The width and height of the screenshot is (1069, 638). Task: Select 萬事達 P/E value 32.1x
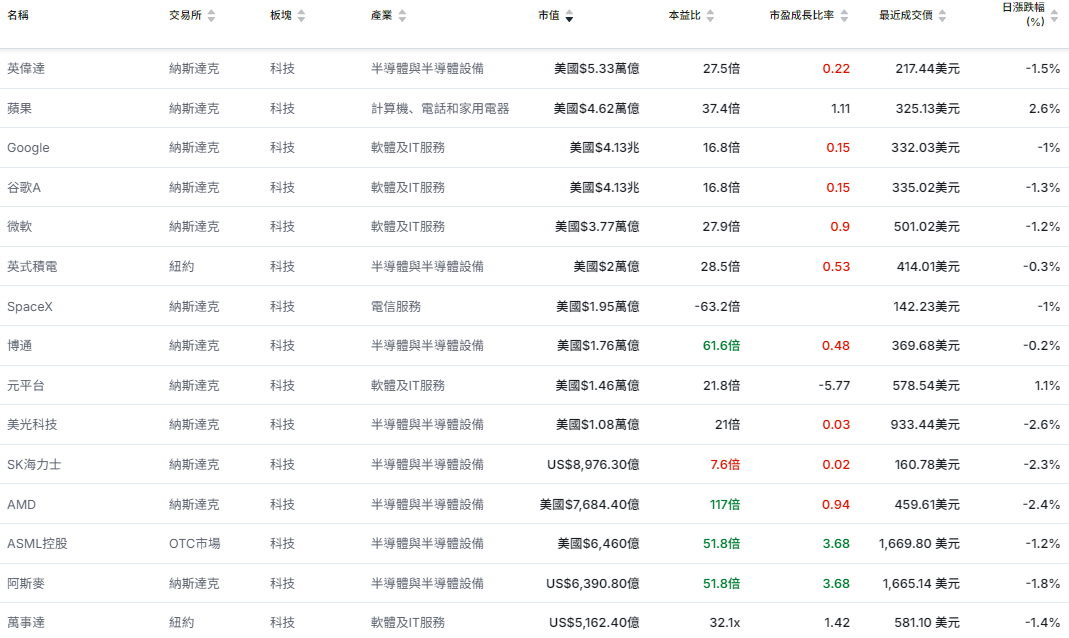725,622
